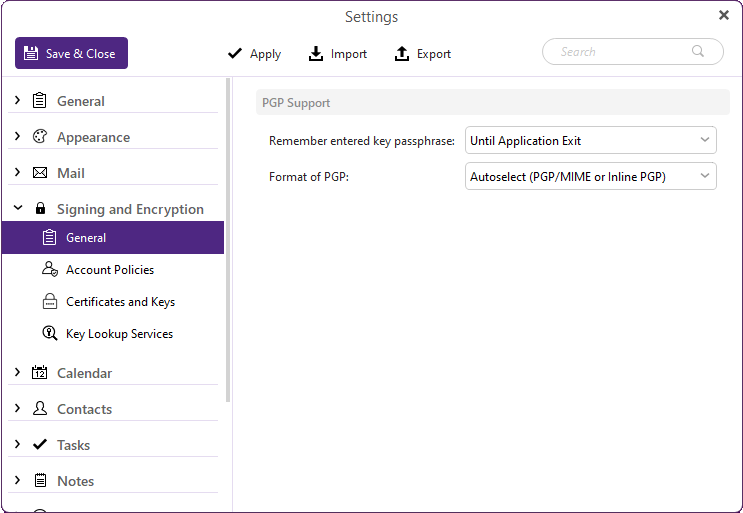
Task: Click the sidebar vertical scrollbar
Action: [x=228, y=241]
